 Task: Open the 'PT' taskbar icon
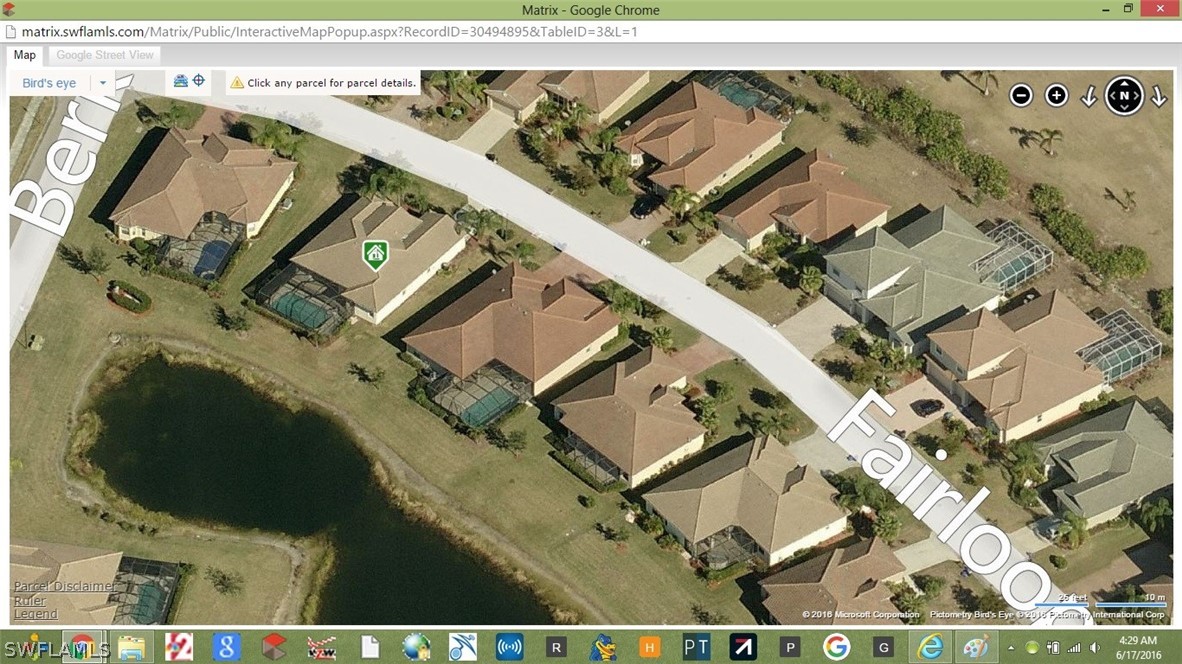[696, 647]
